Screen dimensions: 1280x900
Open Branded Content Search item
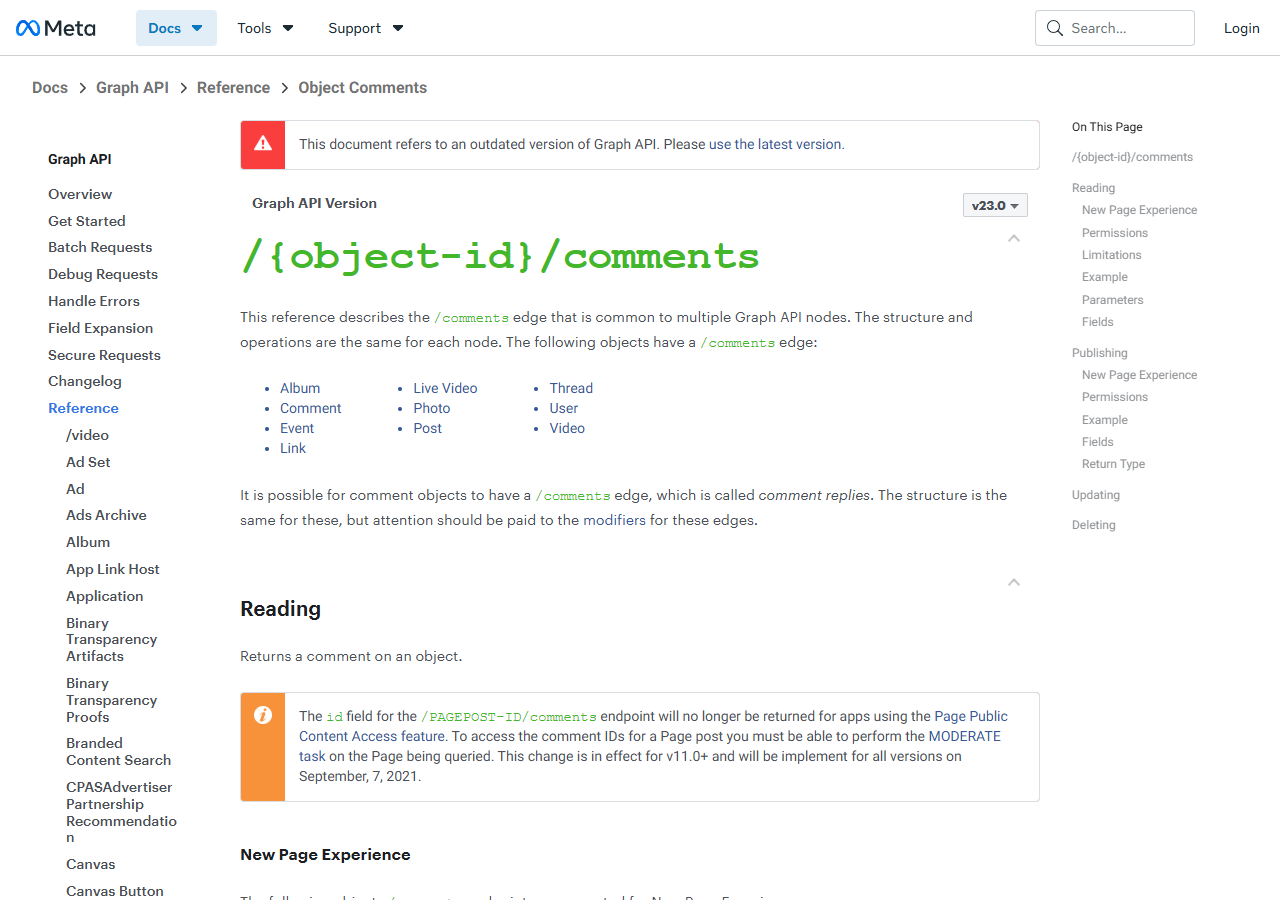point(118,752)
